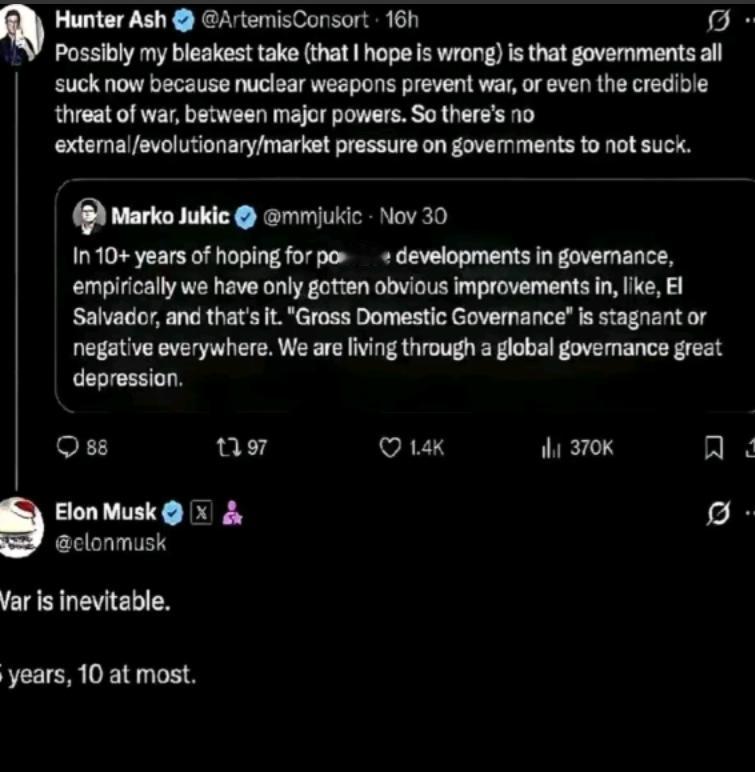Screen dimensions: 755x772
Task: Click the X affiliate badge beside Elon Musk
Action: pyautogui.click(x=202, y=513)
